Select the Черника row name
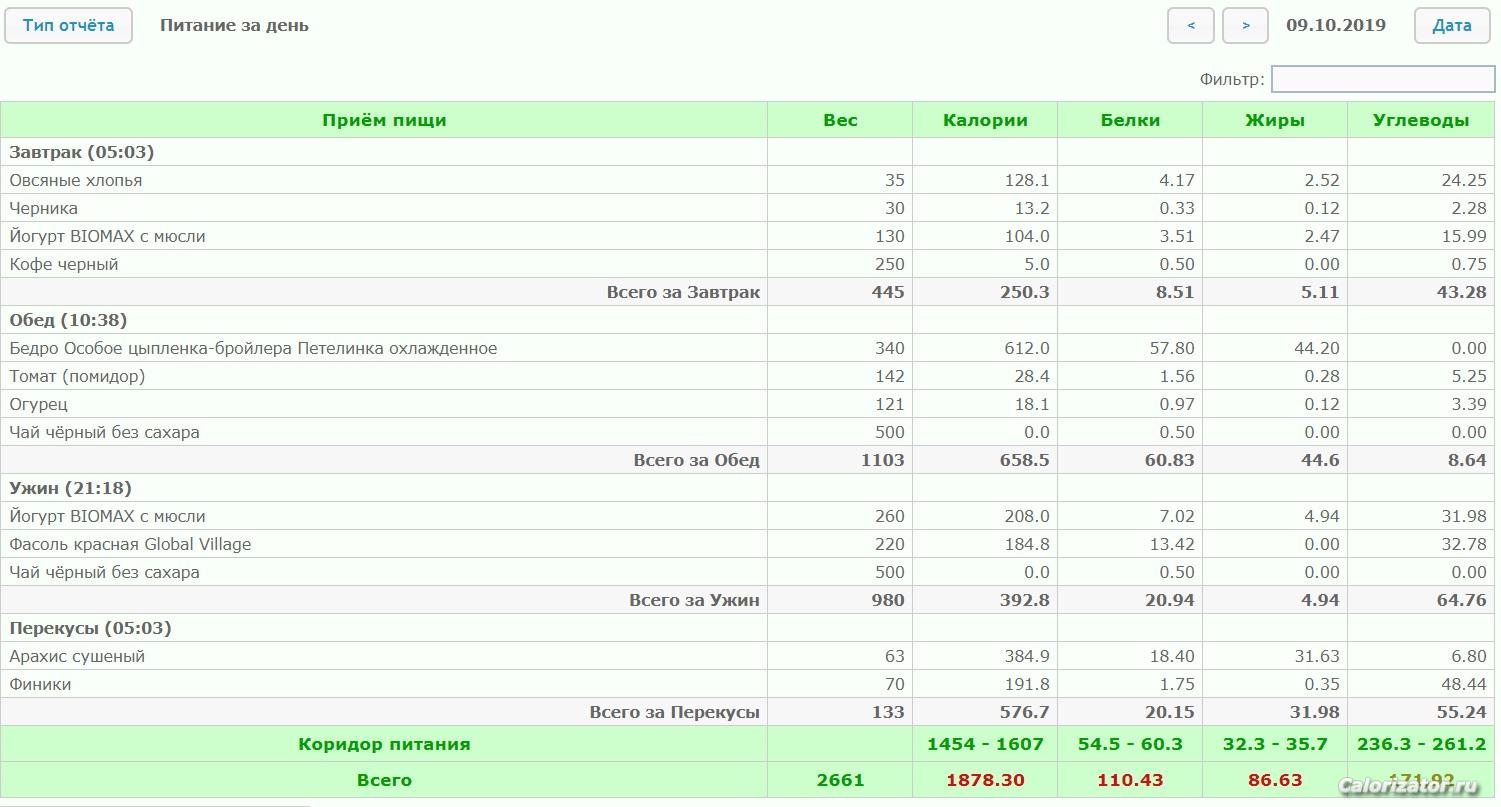 click(x=43, y=208)
